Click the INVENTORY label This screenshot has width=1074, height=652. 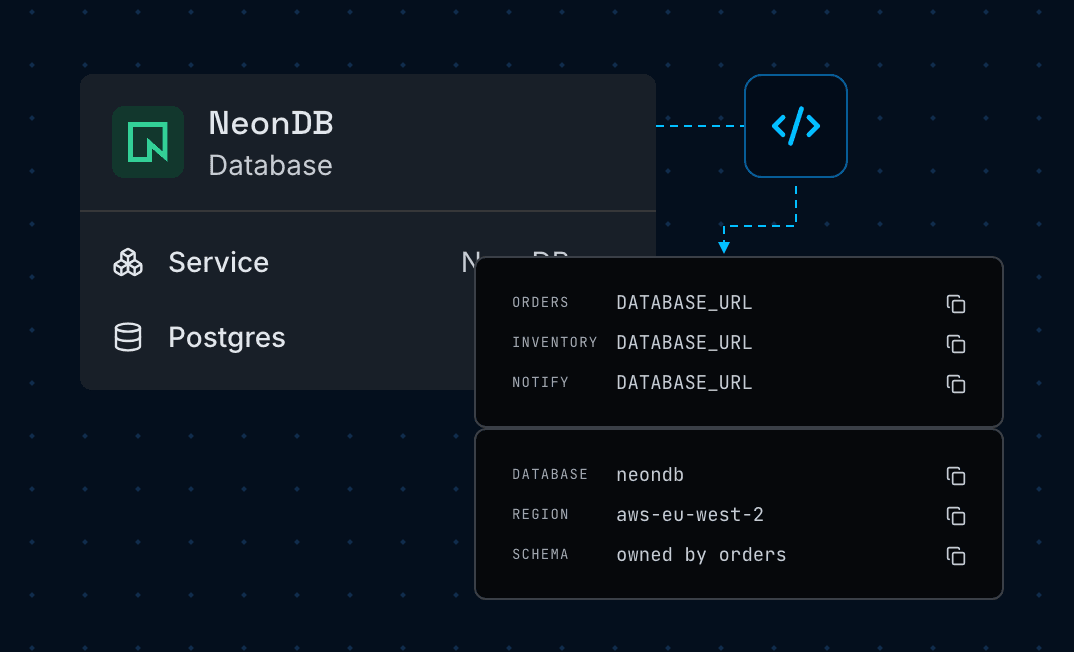click(x=555, y=342)
